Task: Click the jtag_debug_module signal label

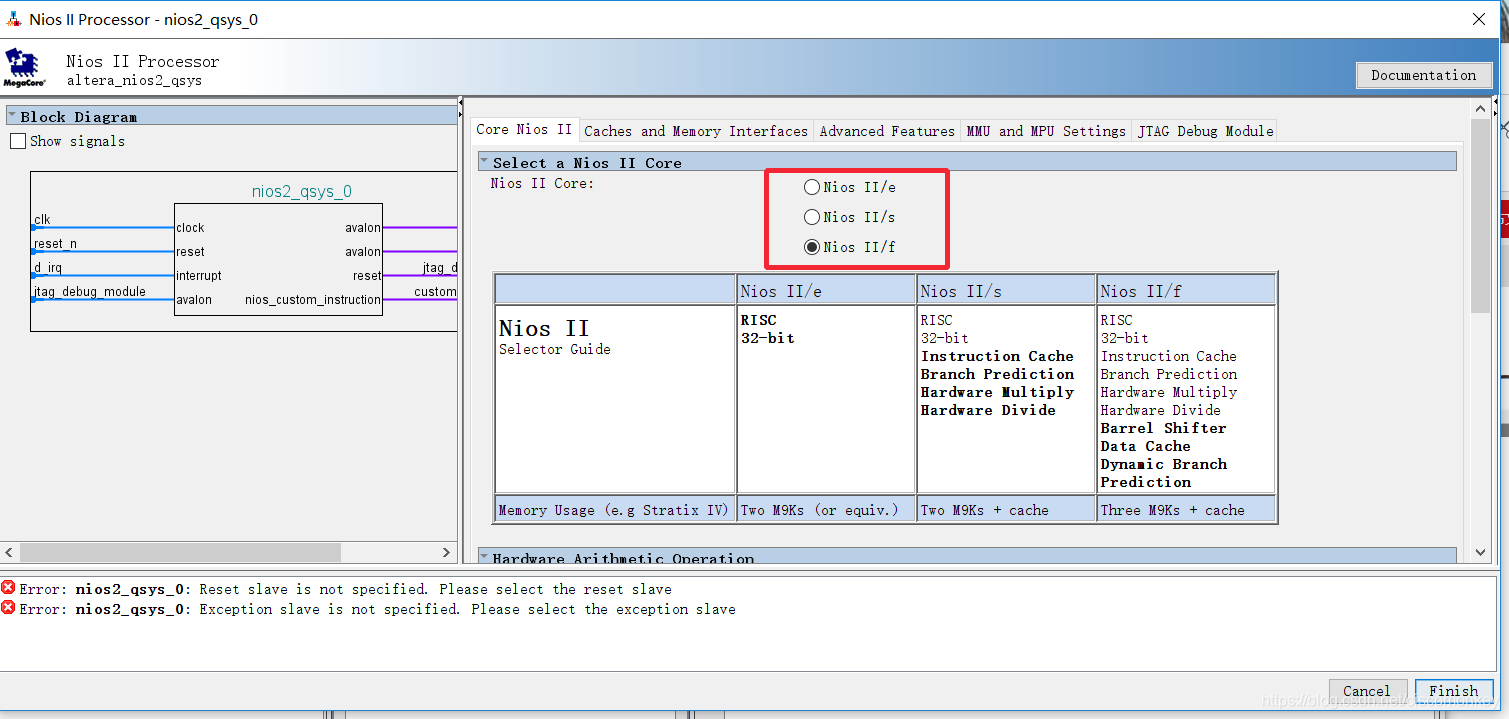Action: (x=90, y=292)
